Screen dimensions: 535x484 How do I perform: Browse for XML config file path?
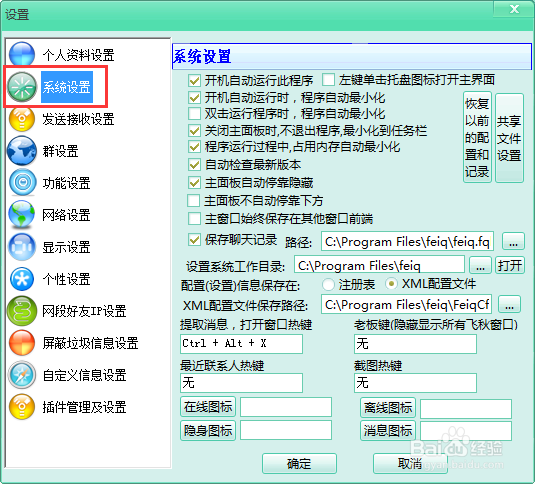click(x=509, y=304)
